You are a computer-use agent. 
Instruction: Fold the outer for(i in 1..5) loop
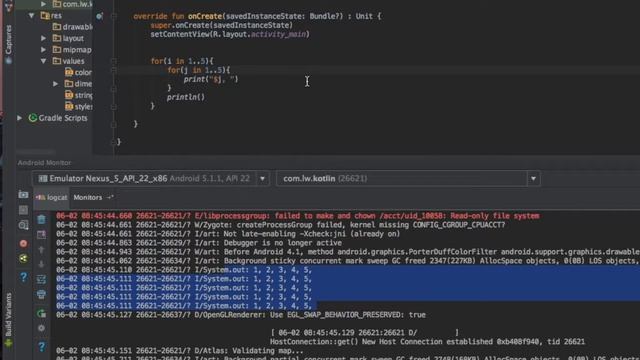point(114,61)
